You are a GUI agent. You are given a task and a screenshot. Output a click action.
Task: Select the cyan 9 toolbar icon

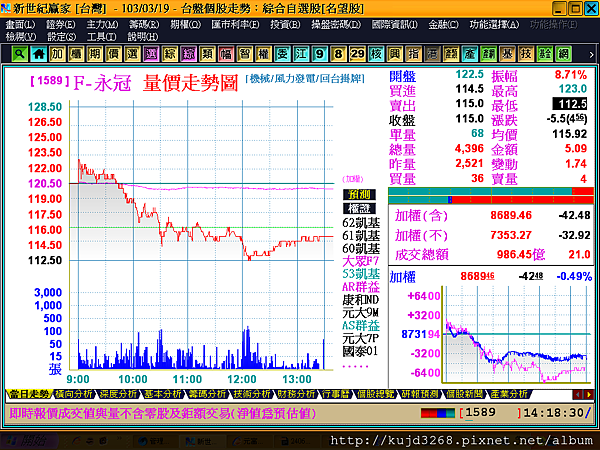pos(320,54)
